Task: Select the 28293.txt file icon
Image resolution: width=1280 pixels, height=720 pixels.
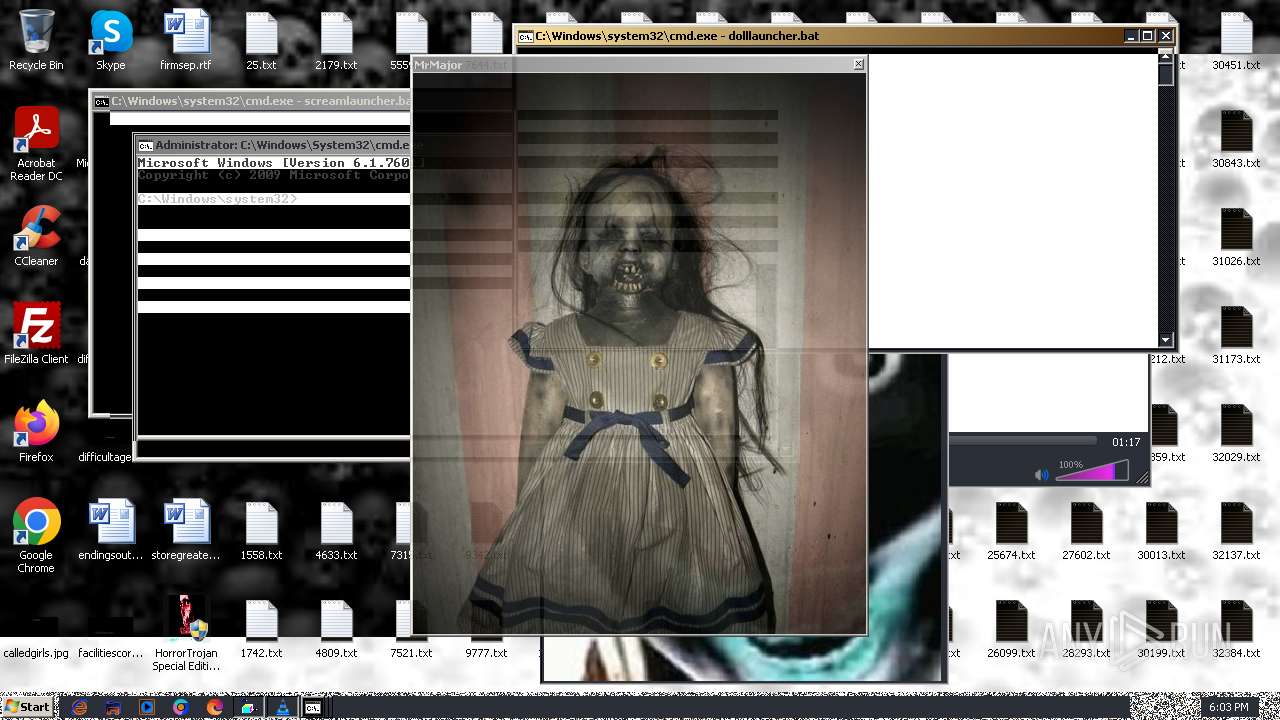Action: [1086, 628]
